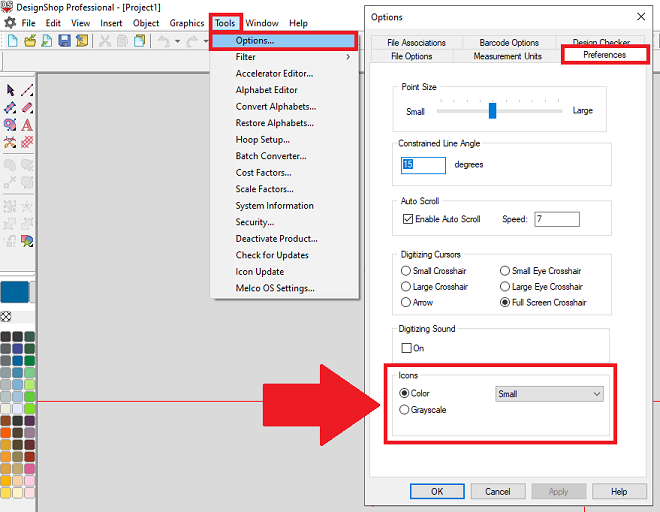Image resolution: width=660 pixels, height=512 pixels.
Task: Open Hoop Setup from Tools menu
Action: point(262,140)
